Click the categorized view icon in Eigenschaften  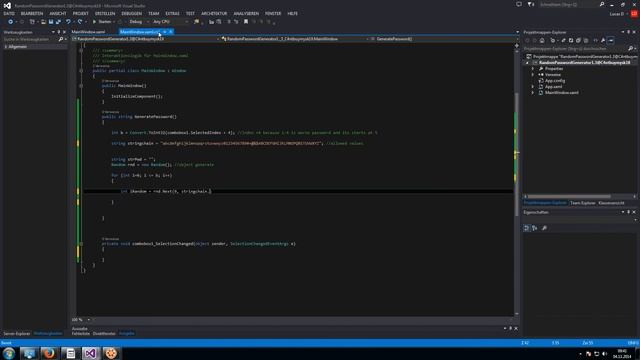(x=527, y=228)
